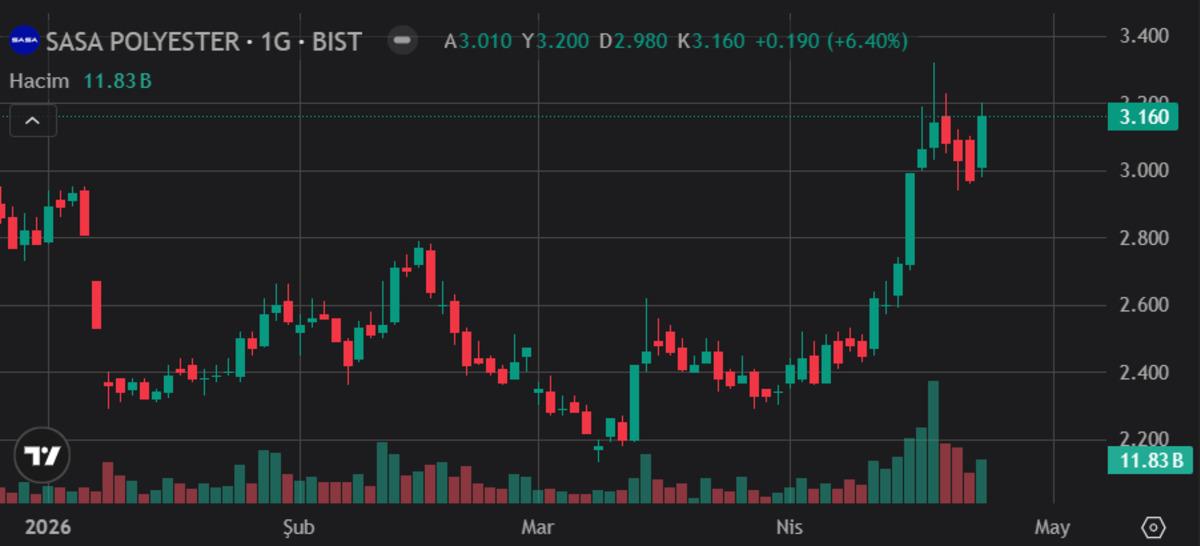
Task: Click the Nis label on time axis
Action: point(790,527)
